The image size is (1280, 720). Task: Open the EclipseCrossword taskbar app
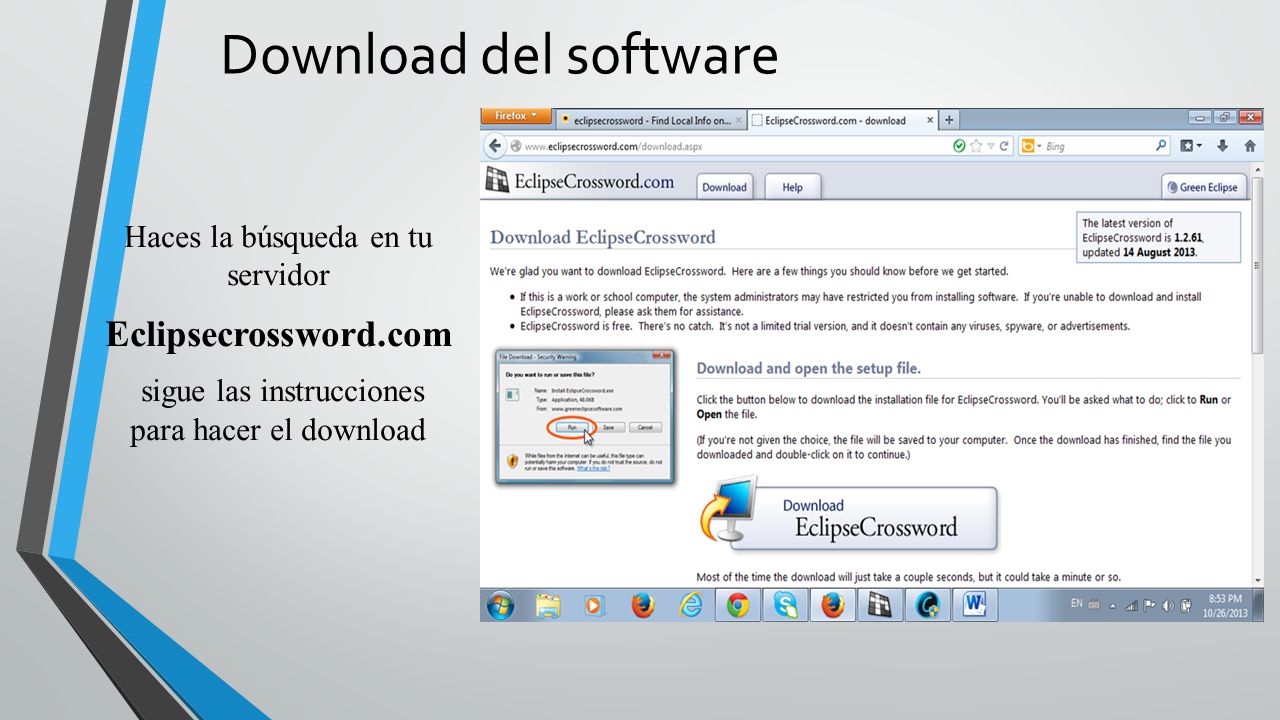click(879, 605)
